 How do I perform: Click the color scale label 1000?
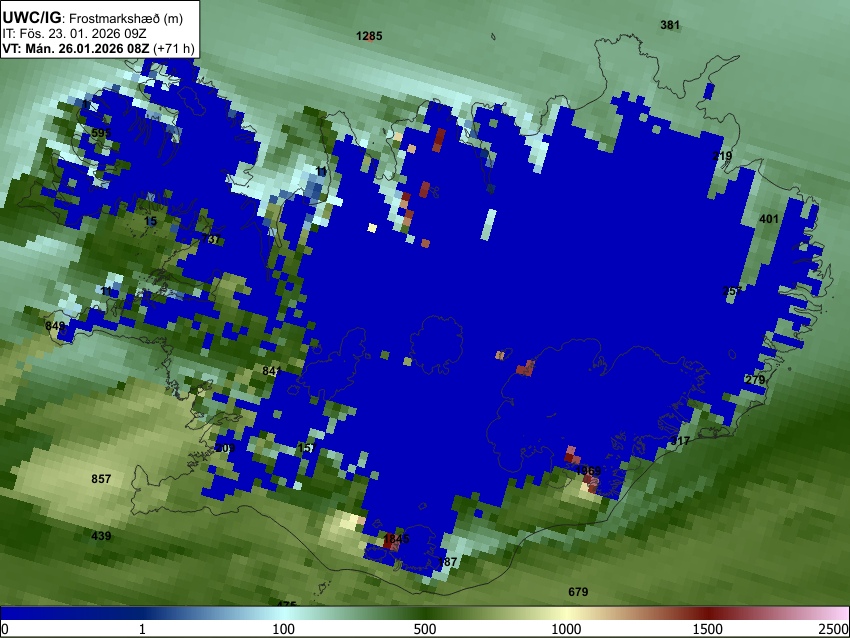(566, 629)
